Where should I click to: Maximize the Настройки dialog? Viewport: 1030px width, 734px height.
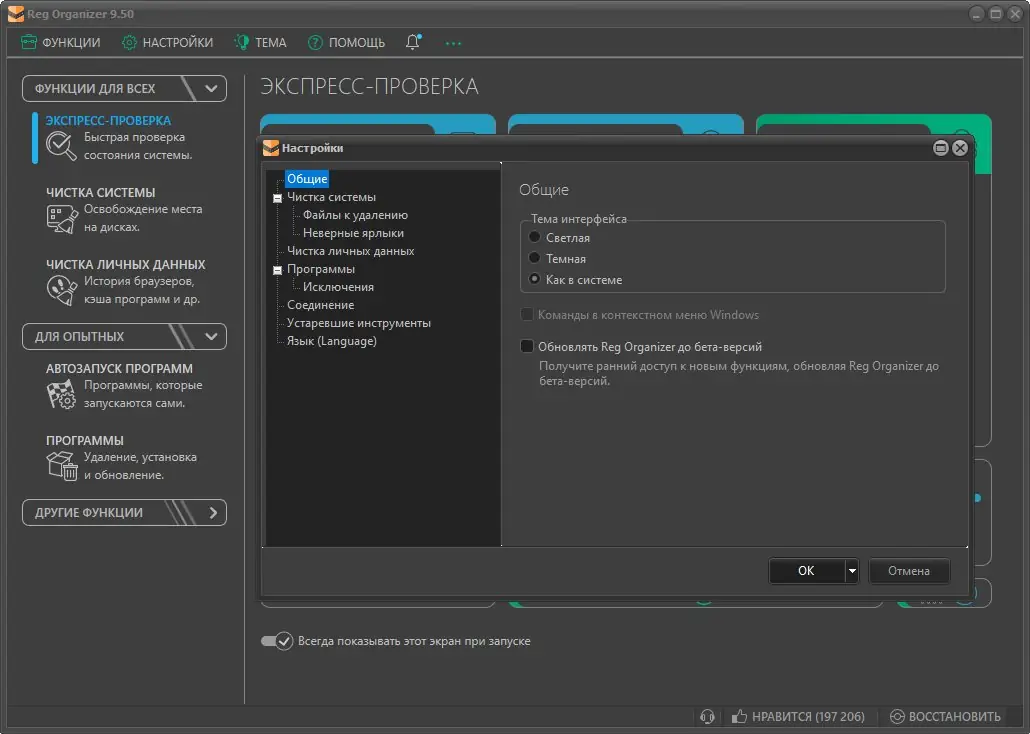coord(941,148)
